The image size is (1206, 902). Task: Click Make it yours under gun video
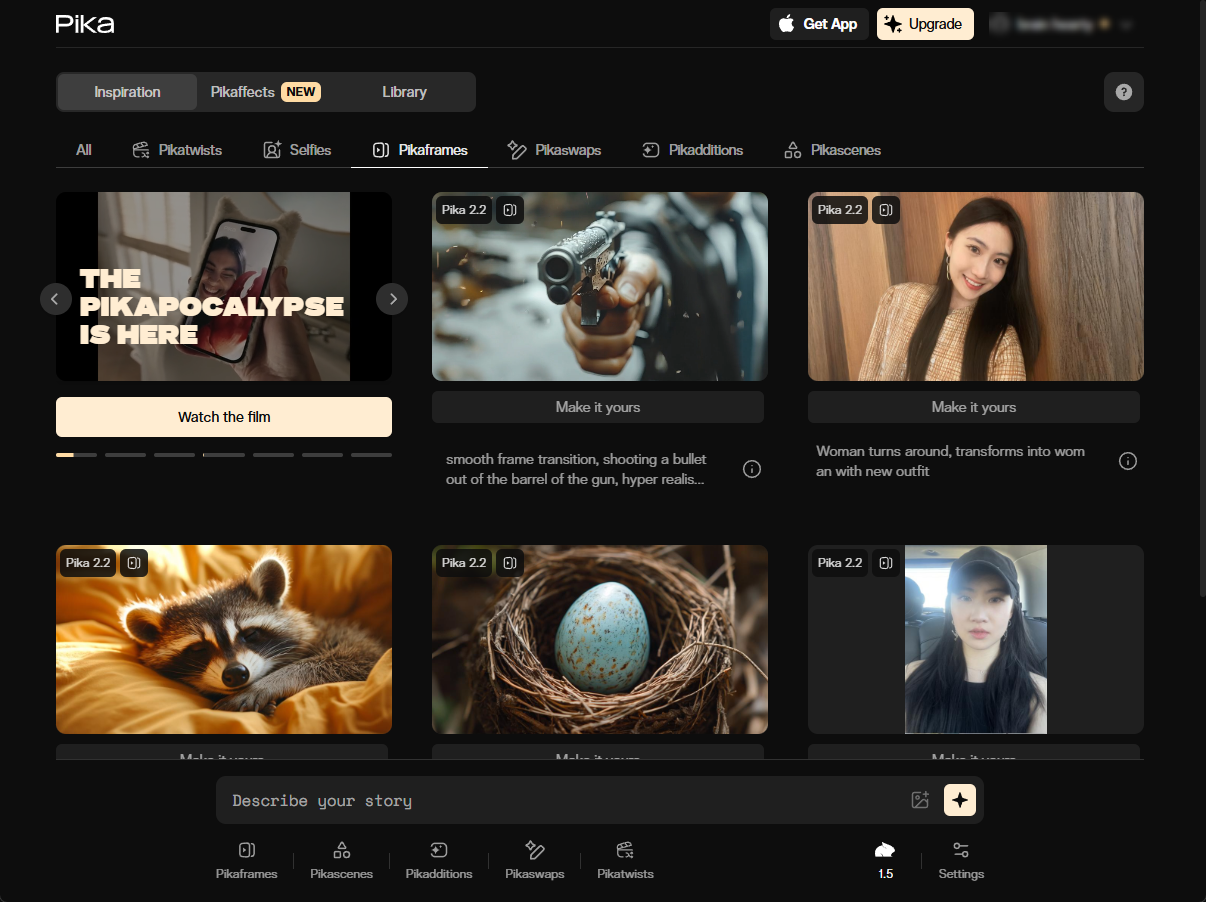tap(598, 407)
